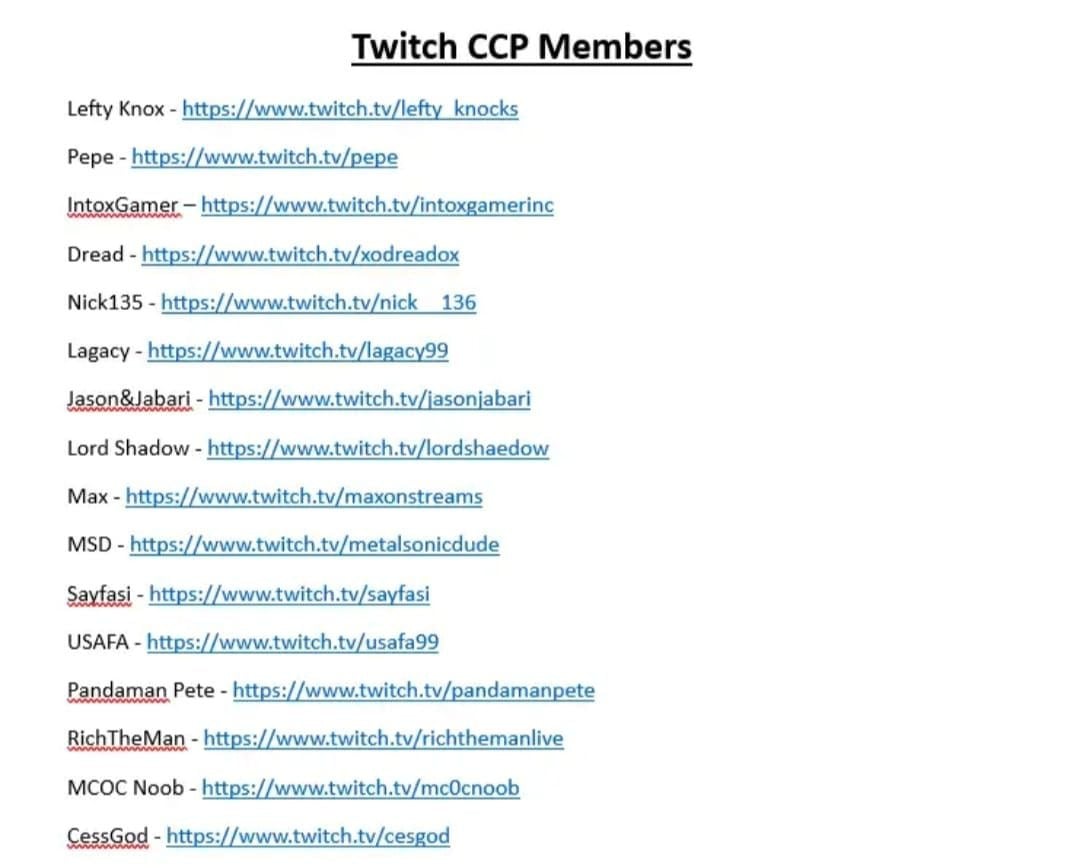Click the pandamanpete Twitch link
The image size is (1080, 868).
(413, 690)
